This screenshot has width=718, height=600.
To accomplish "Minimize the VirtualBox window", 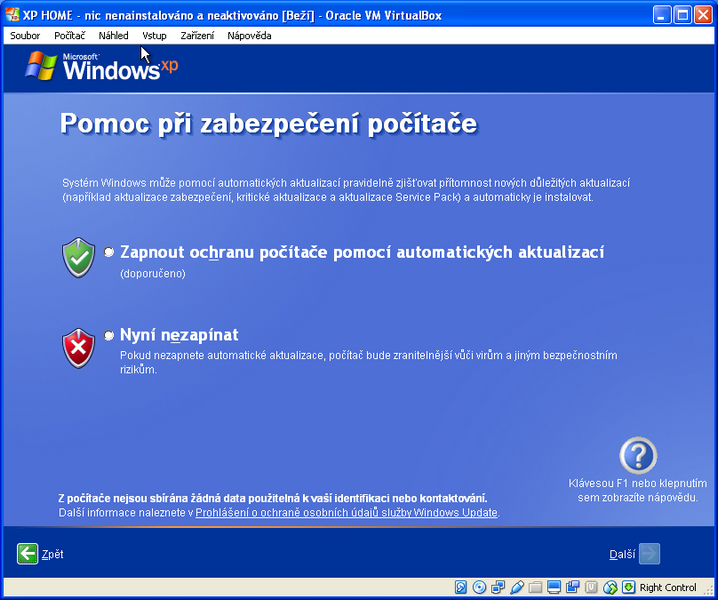I will pos(662,15).
